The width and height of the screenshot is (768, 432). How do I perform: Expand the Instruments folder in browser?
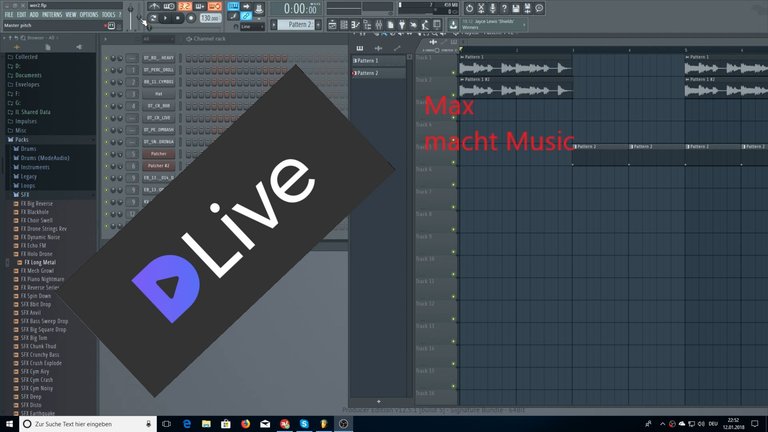click(35, 167)
